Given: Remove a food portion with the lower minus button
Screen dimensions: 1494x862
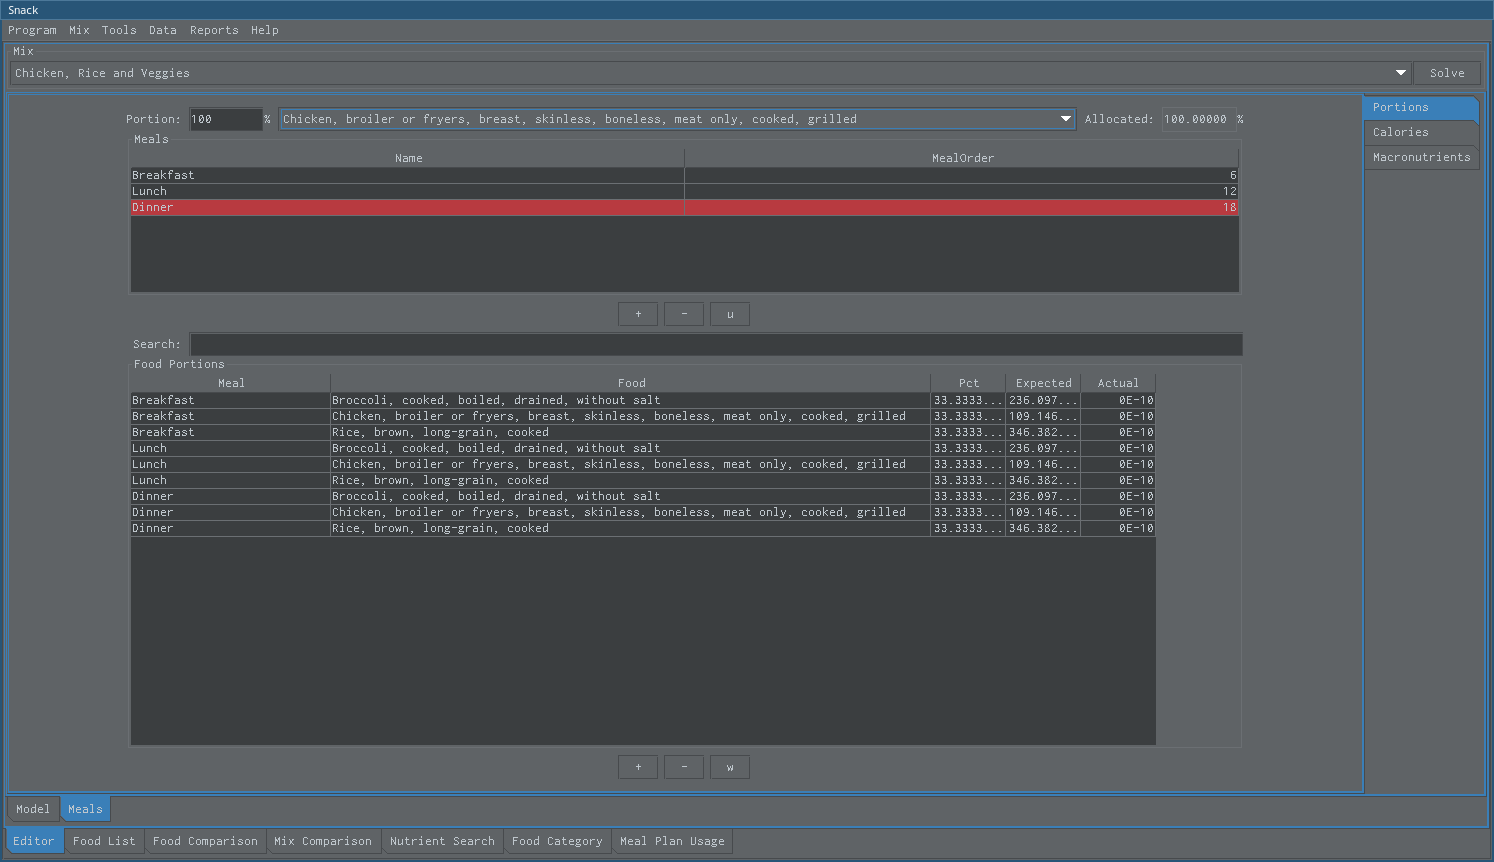Looking at the screenshot, I should [684, 767].
